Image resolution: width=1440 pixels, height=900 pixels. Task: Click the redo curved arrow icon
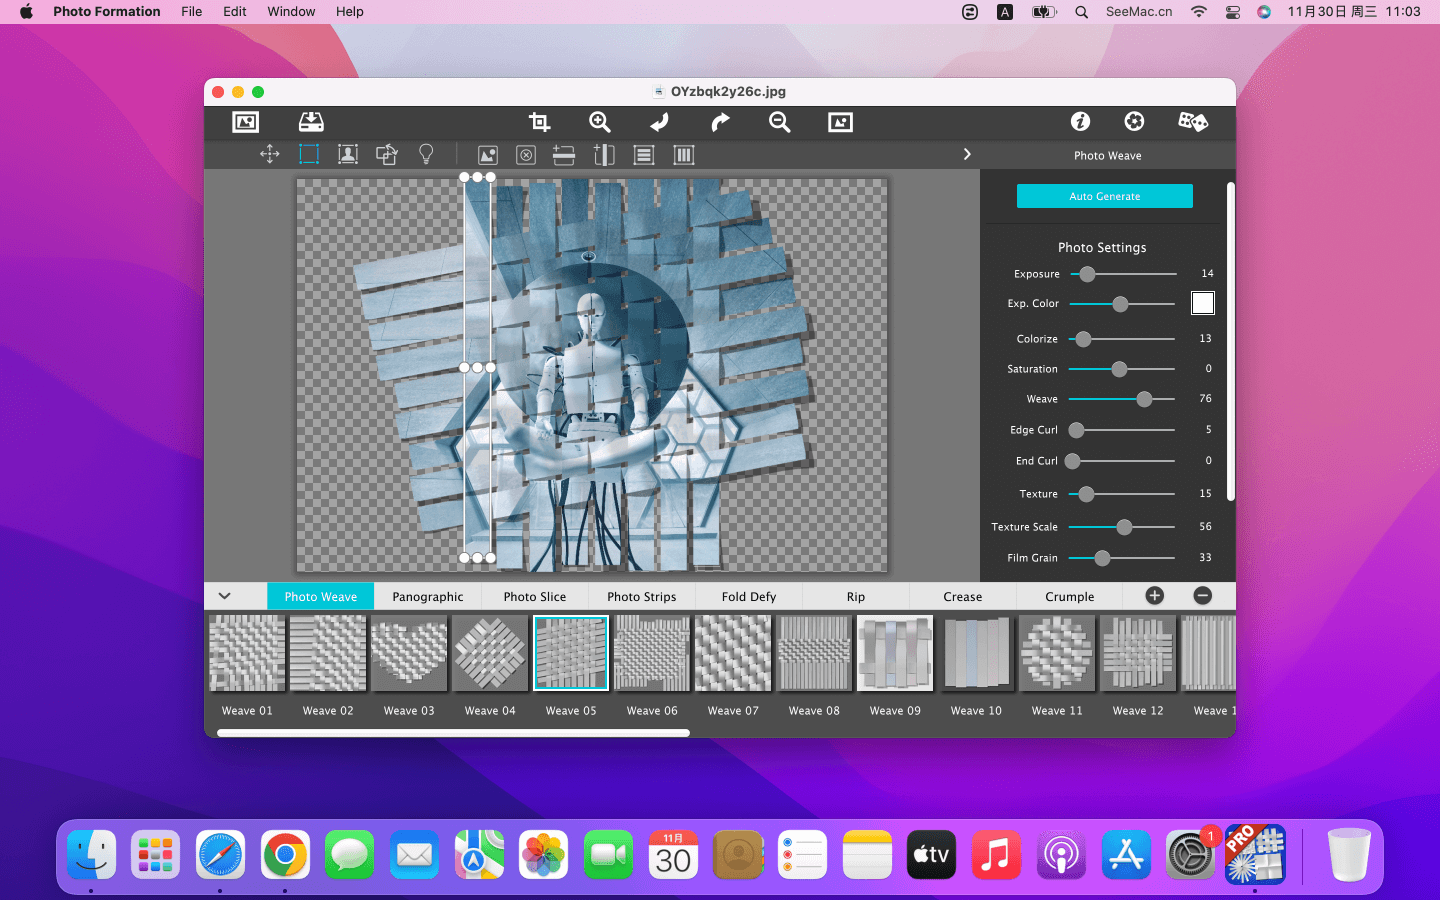tap(720, 122)
